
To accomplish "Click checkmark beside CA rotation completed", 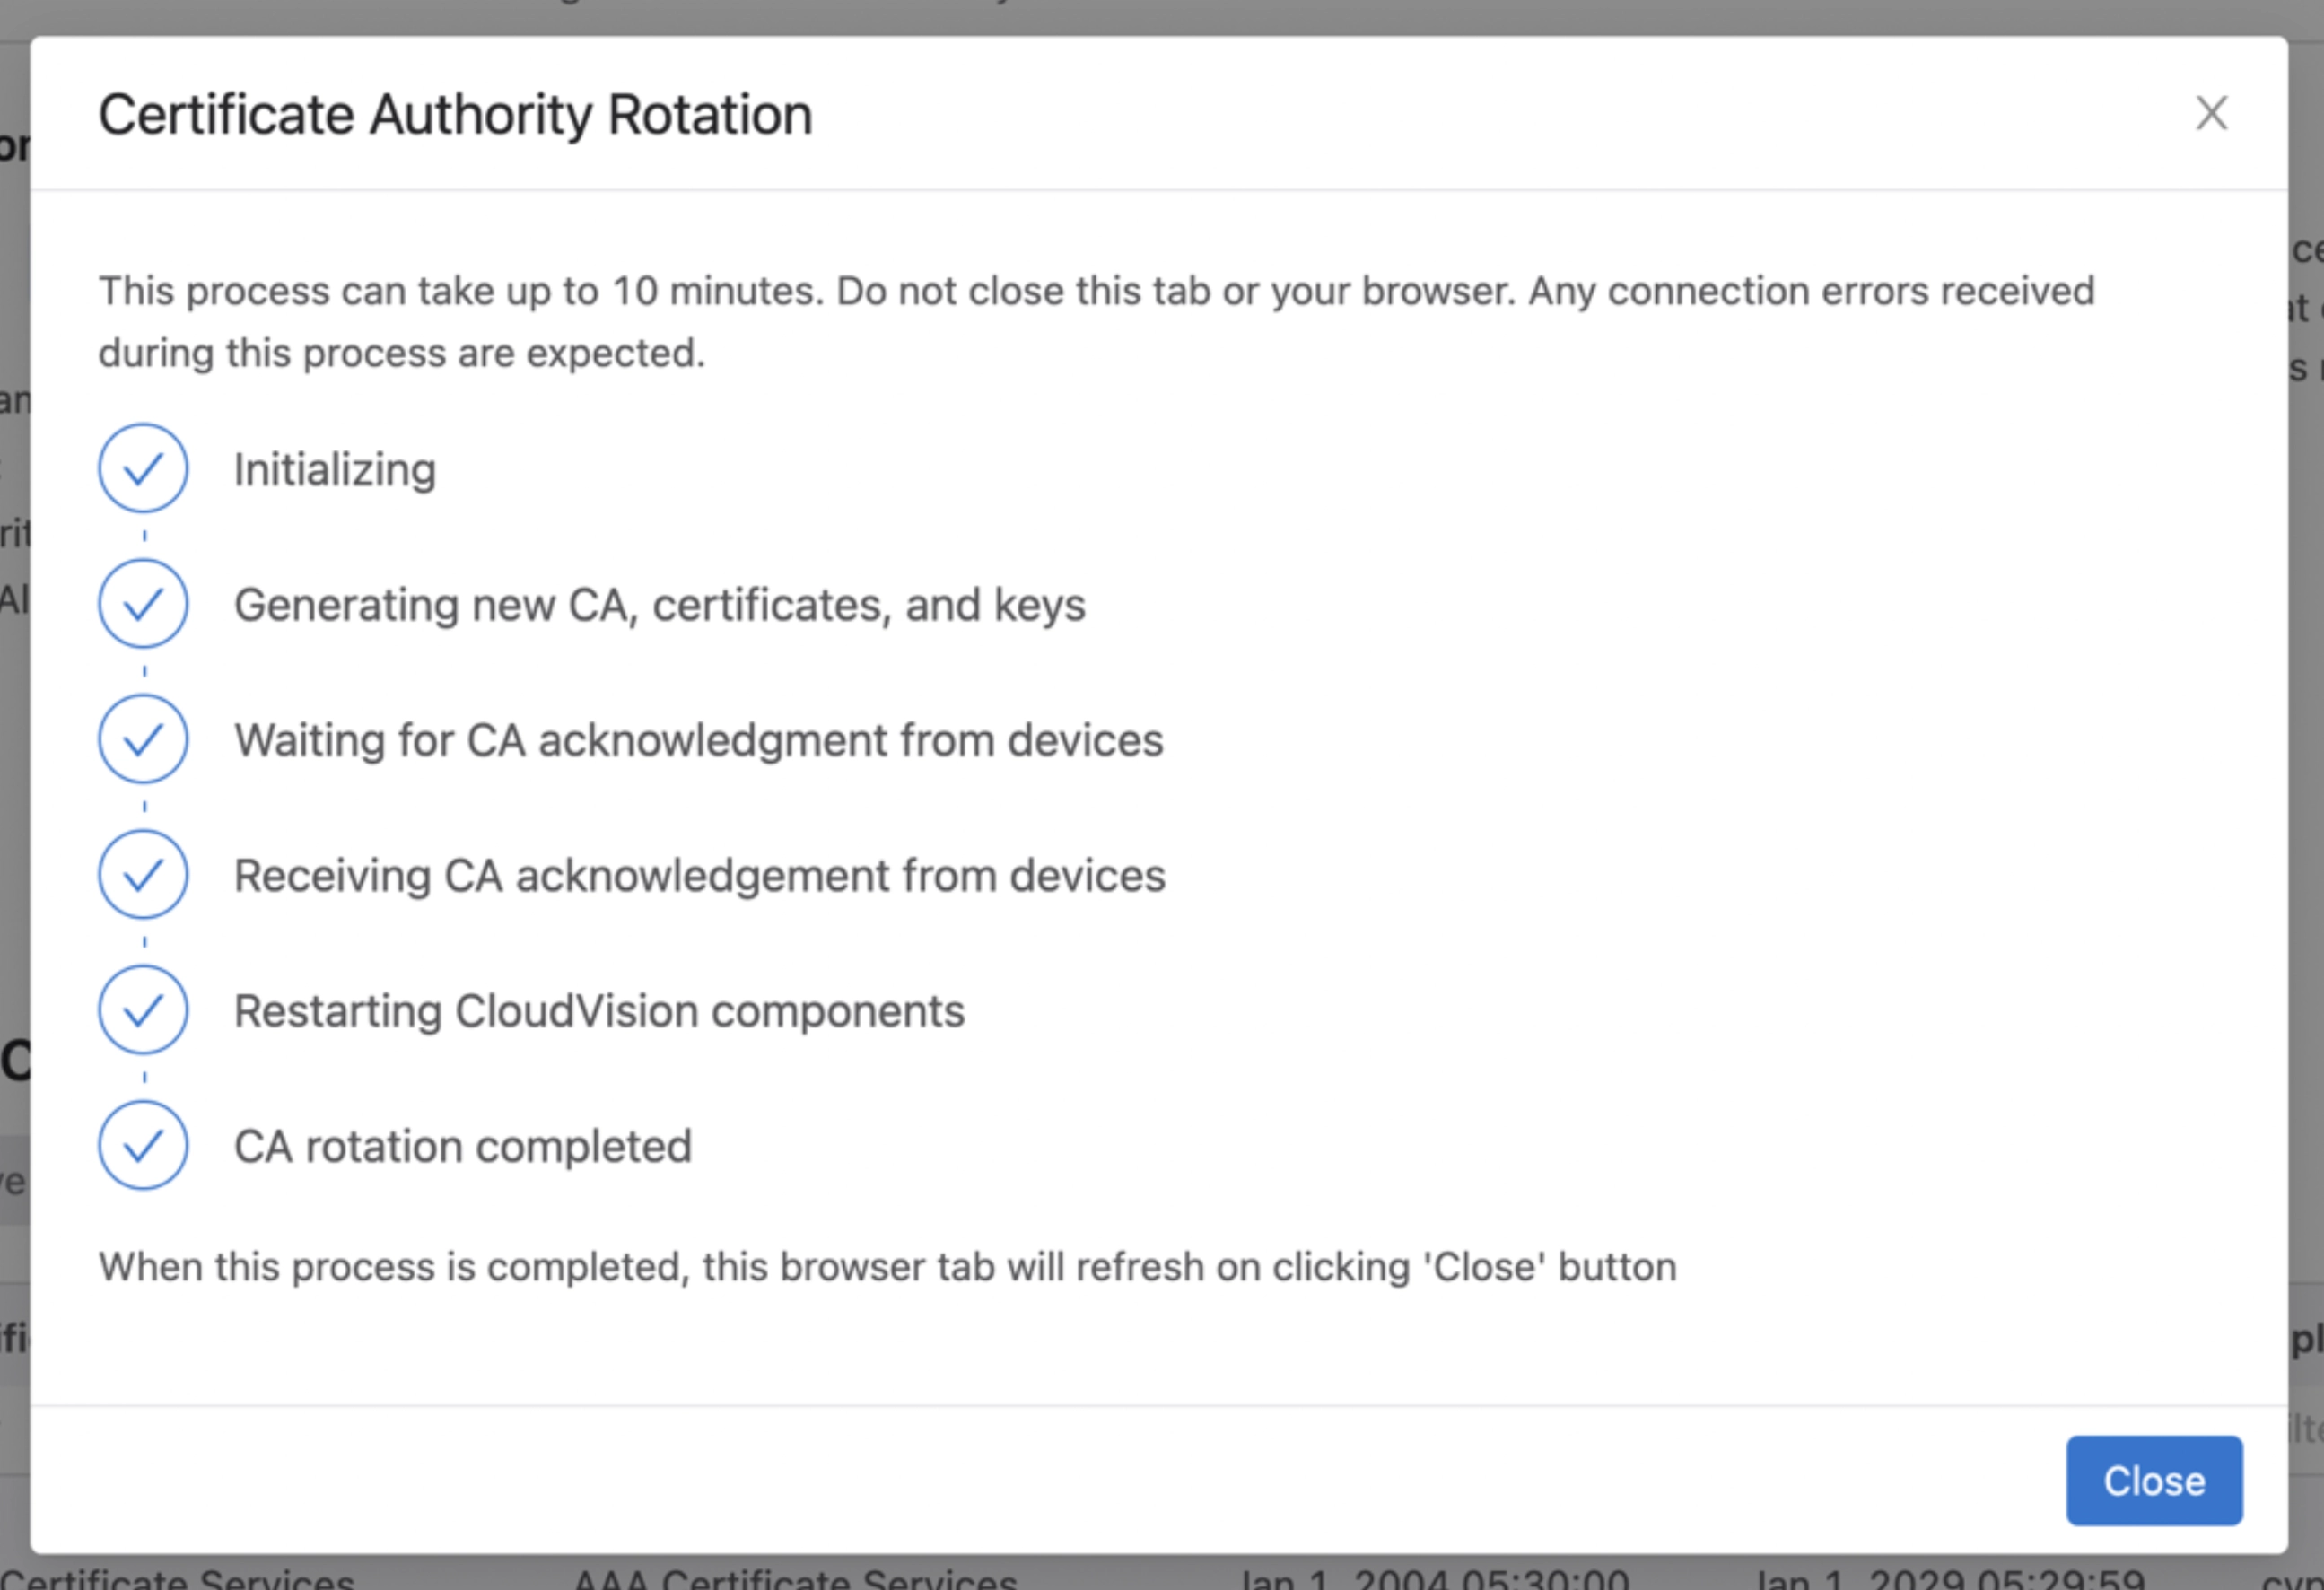I will coord(143,1145).
